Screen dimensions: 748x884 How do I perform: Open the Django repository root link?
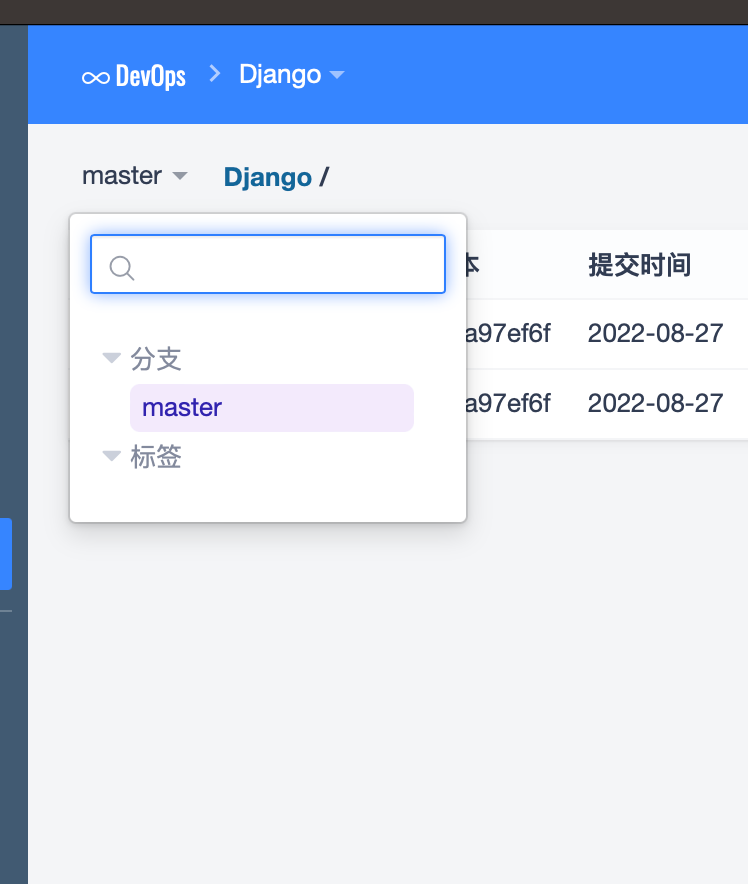click(268, 177)
